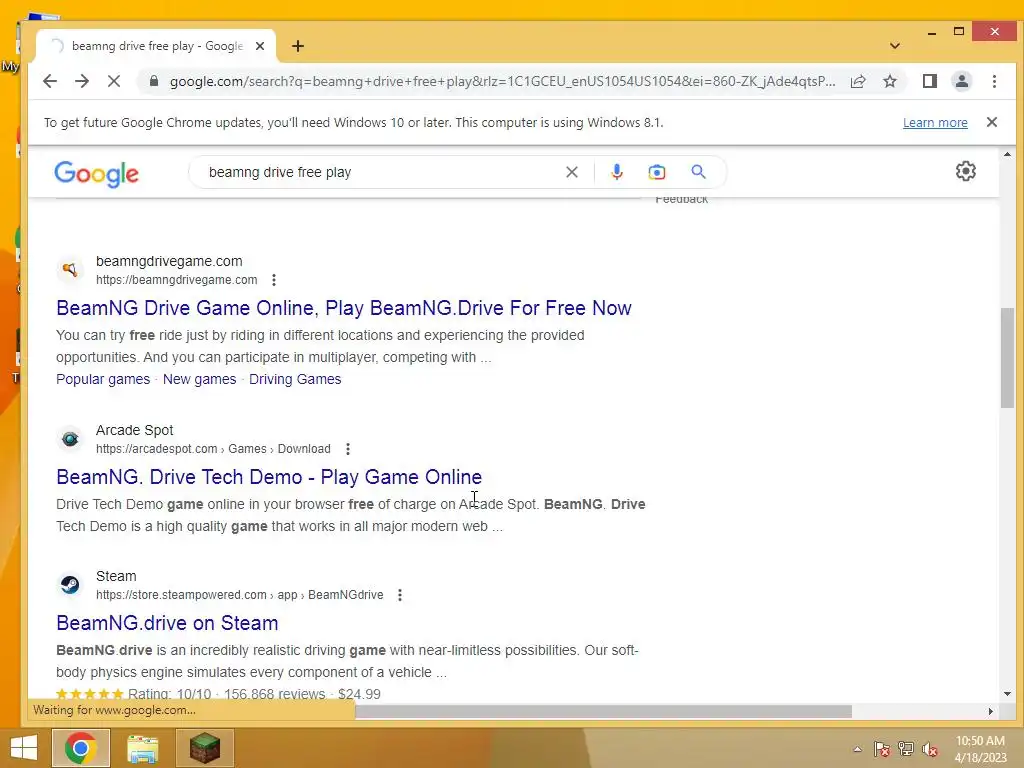This screenshot has height=768, width=1024.
Task: Open a new browser tab
Action: pos(298,46)
